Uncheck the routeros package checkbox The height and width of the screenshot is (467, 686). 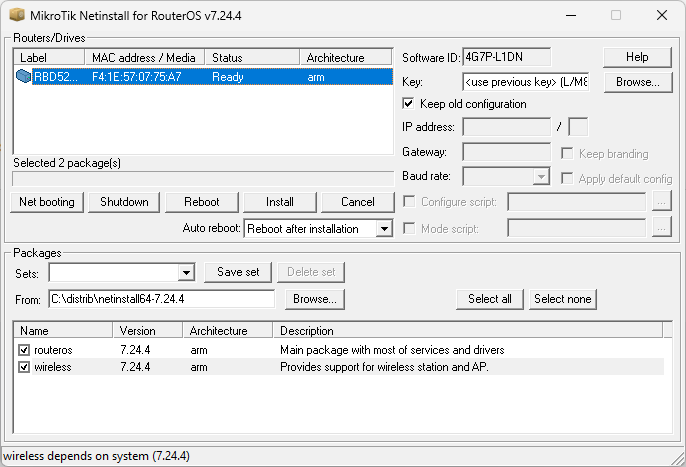pyautogui.click(x=24, y=350)
